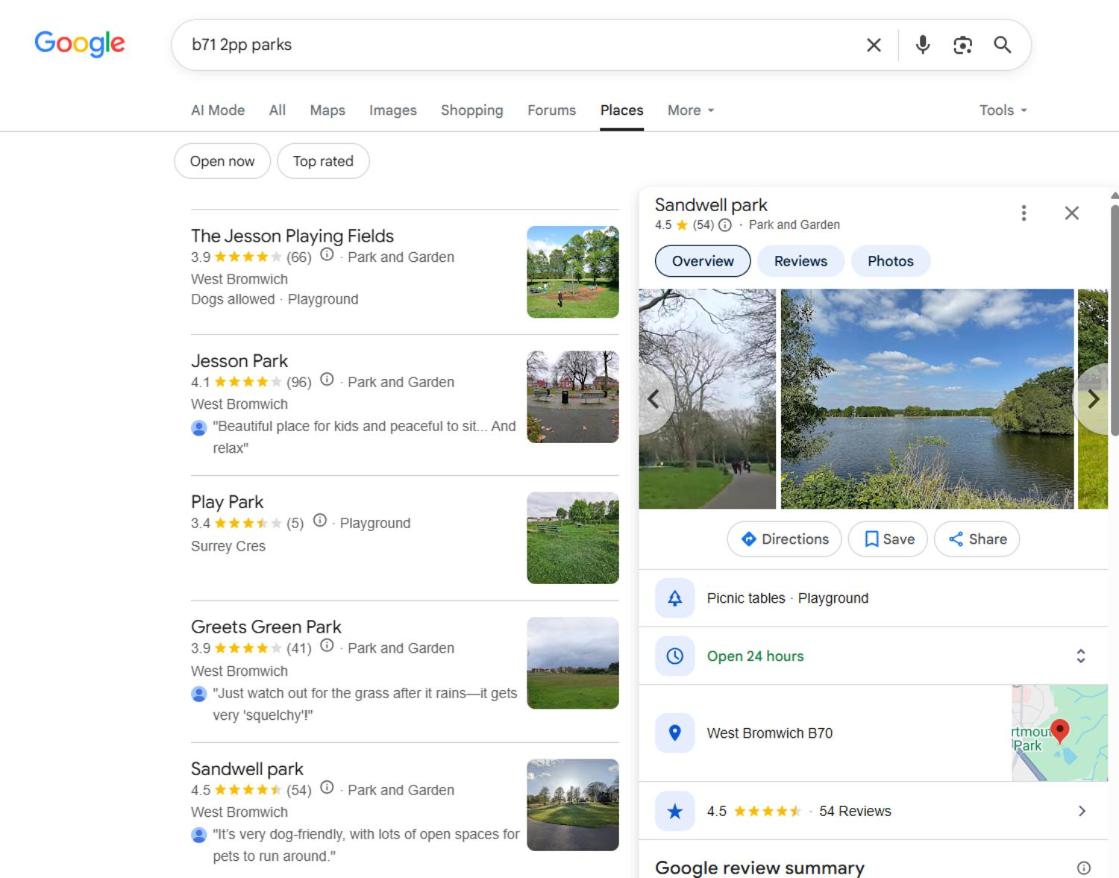Screen dimensions: 1119x878
Task: Switch to the All results tab
Action: click(277, 110)
